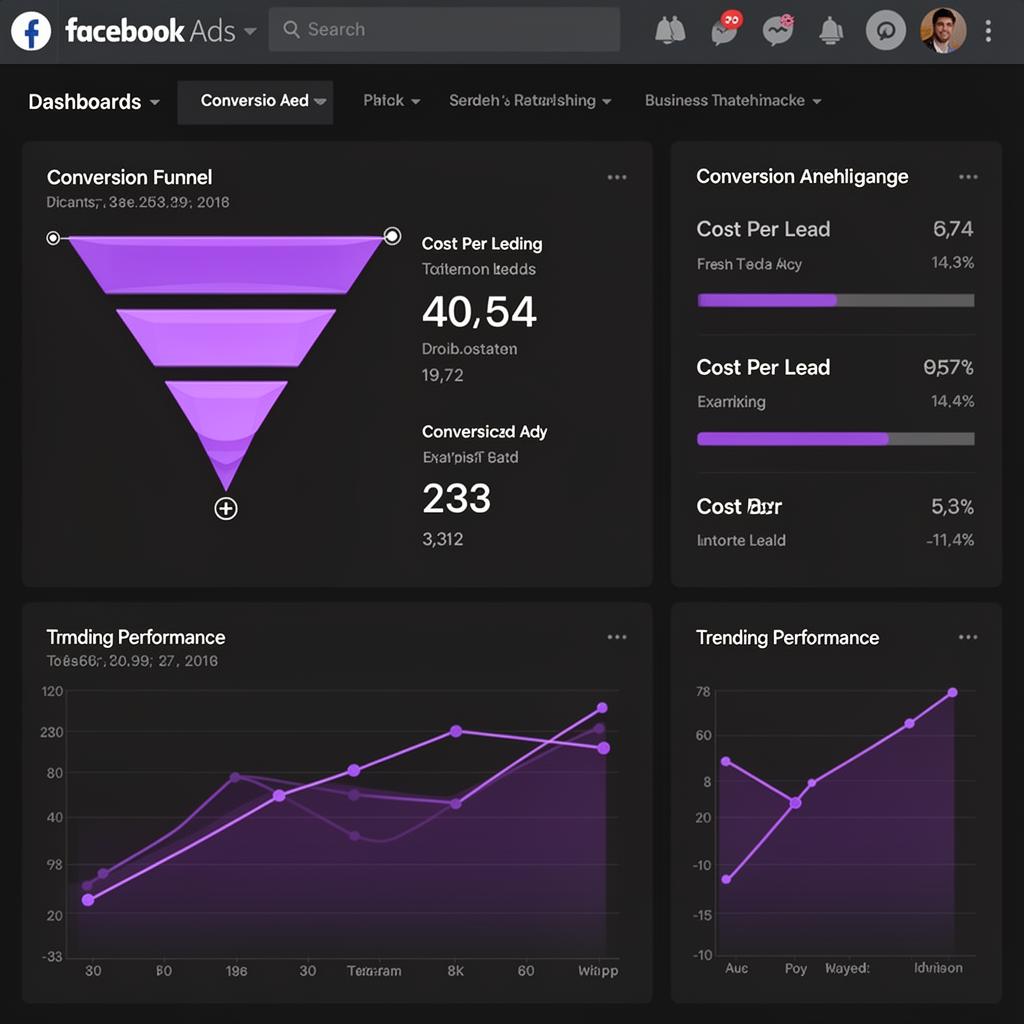Open the chat icon with red badge
1024x1024 pixels.
tap(726, 29)
